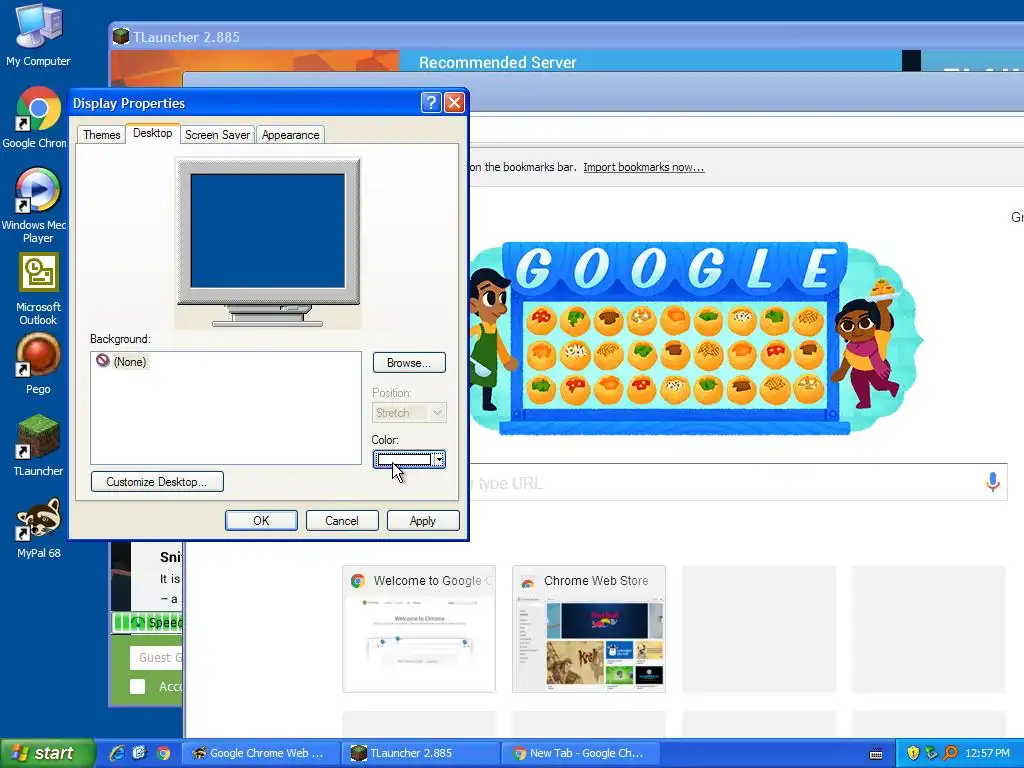Open Chrome quick launch icon
The image size is (1024, 768).
pos(163,753)
